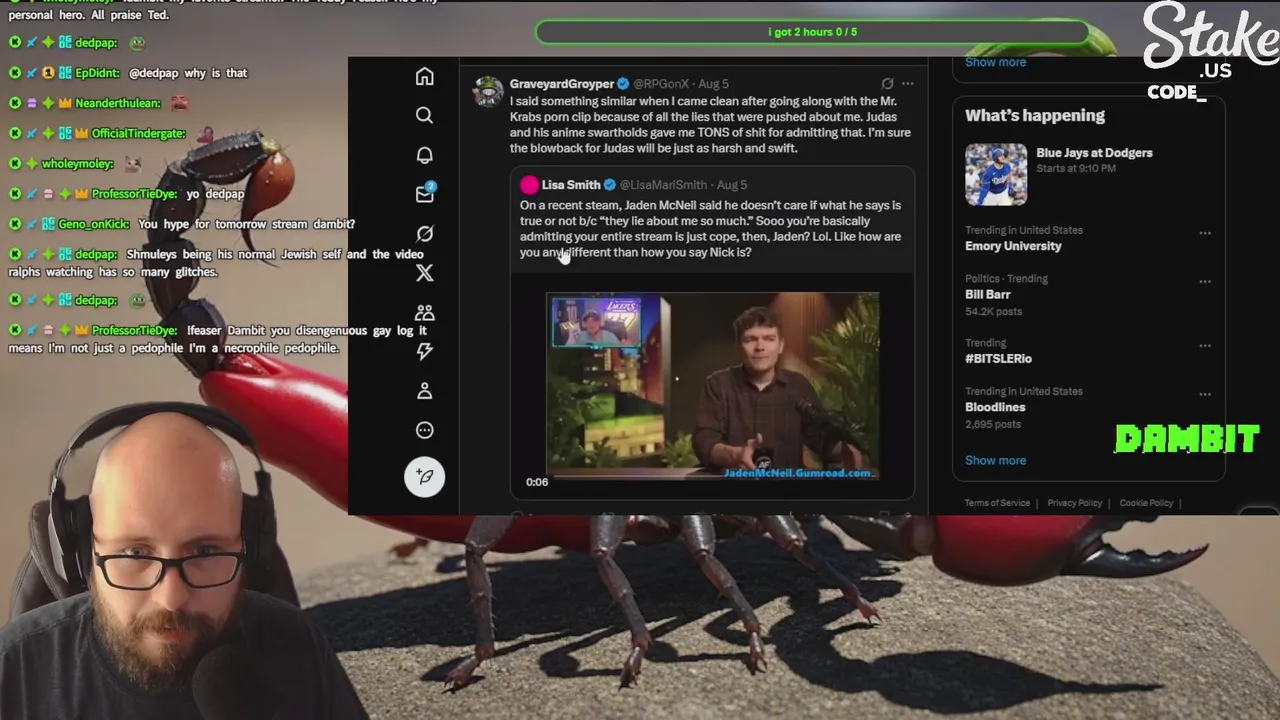This screenshot has height=720, width=1280.
Task: Open the More circle-dots sidebar icon
Action: click(x=425, y=430)
